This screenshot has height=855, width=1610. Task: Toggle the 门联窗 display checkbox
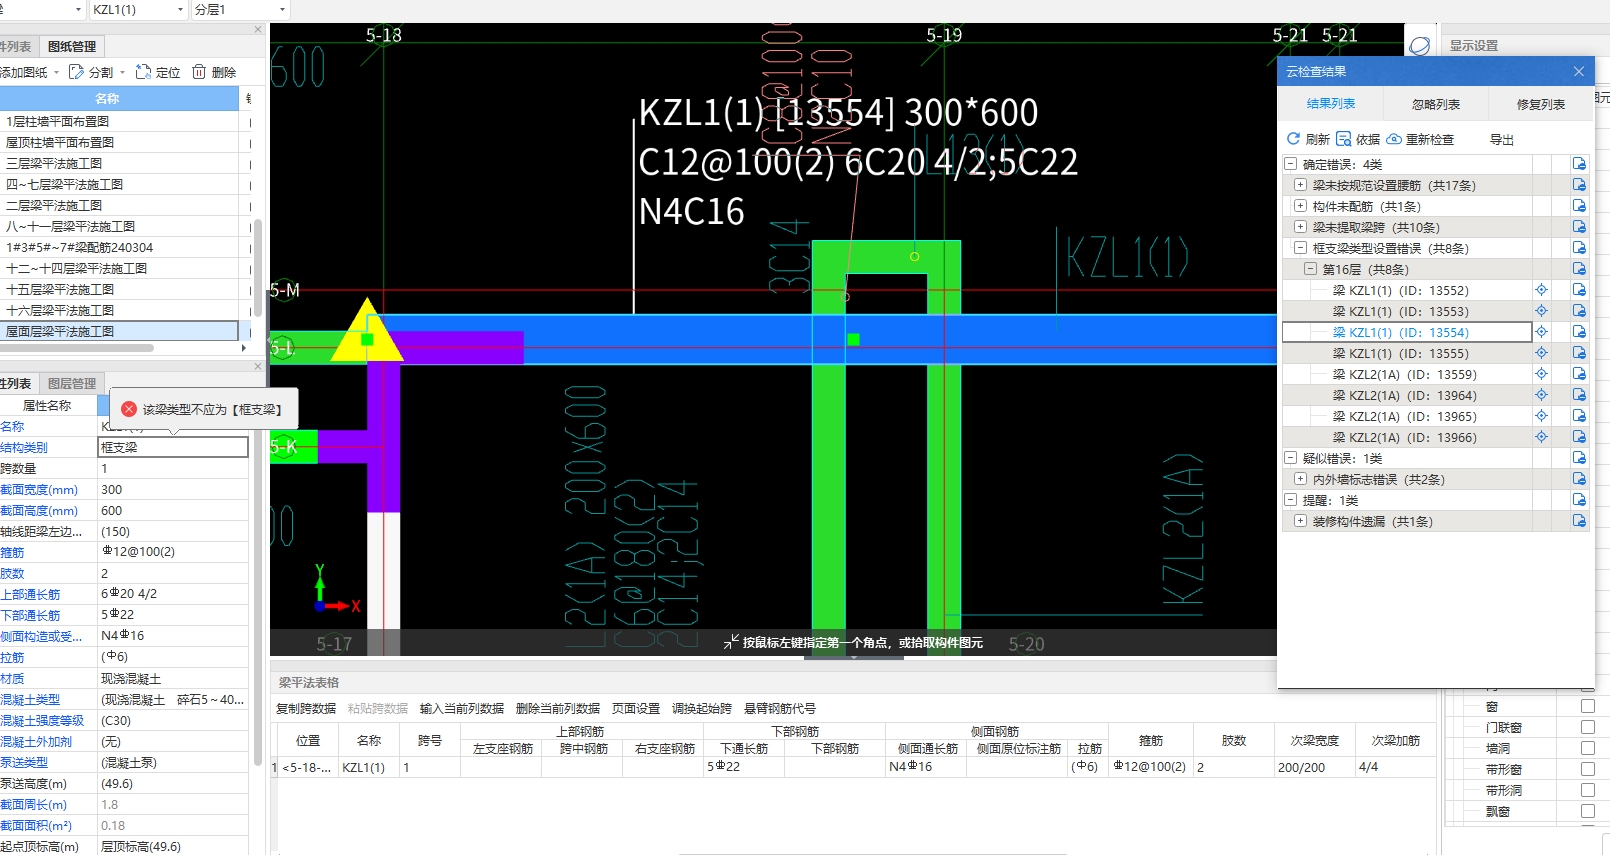(x=1587, y=727)
